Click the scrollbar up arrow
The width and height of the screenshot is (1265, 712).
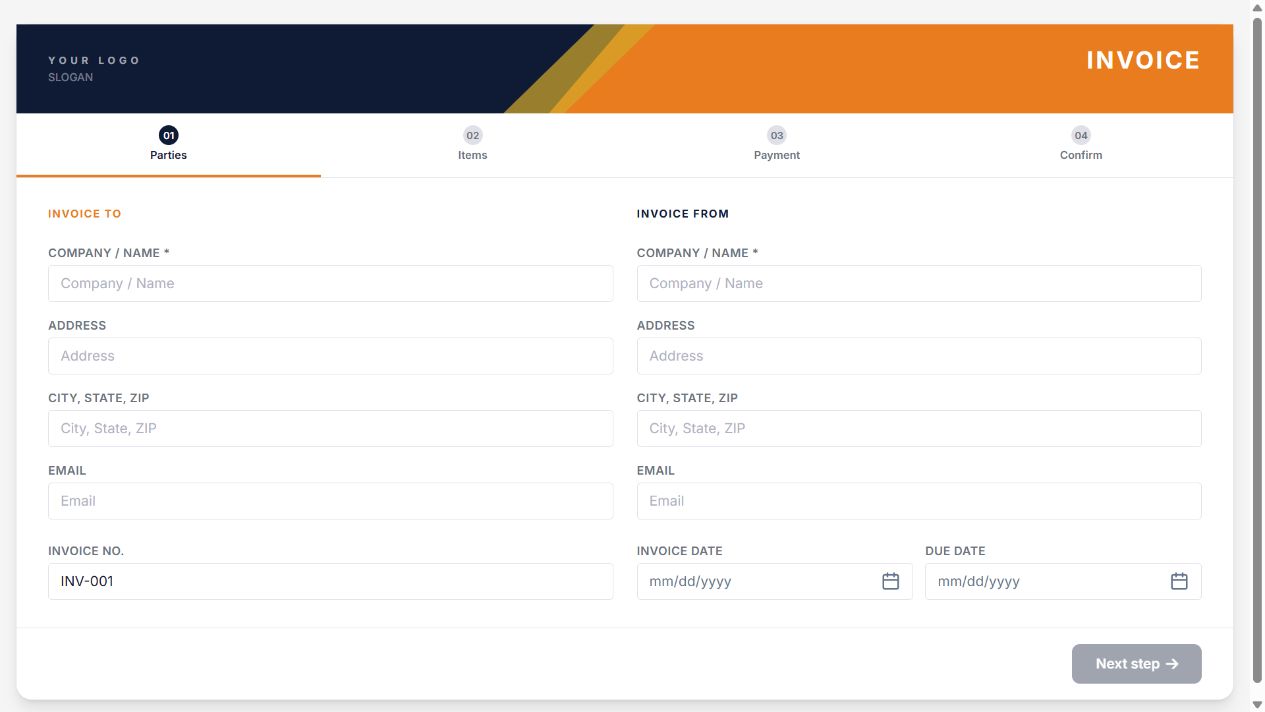pyautogui.click(x=1257, y=7)
